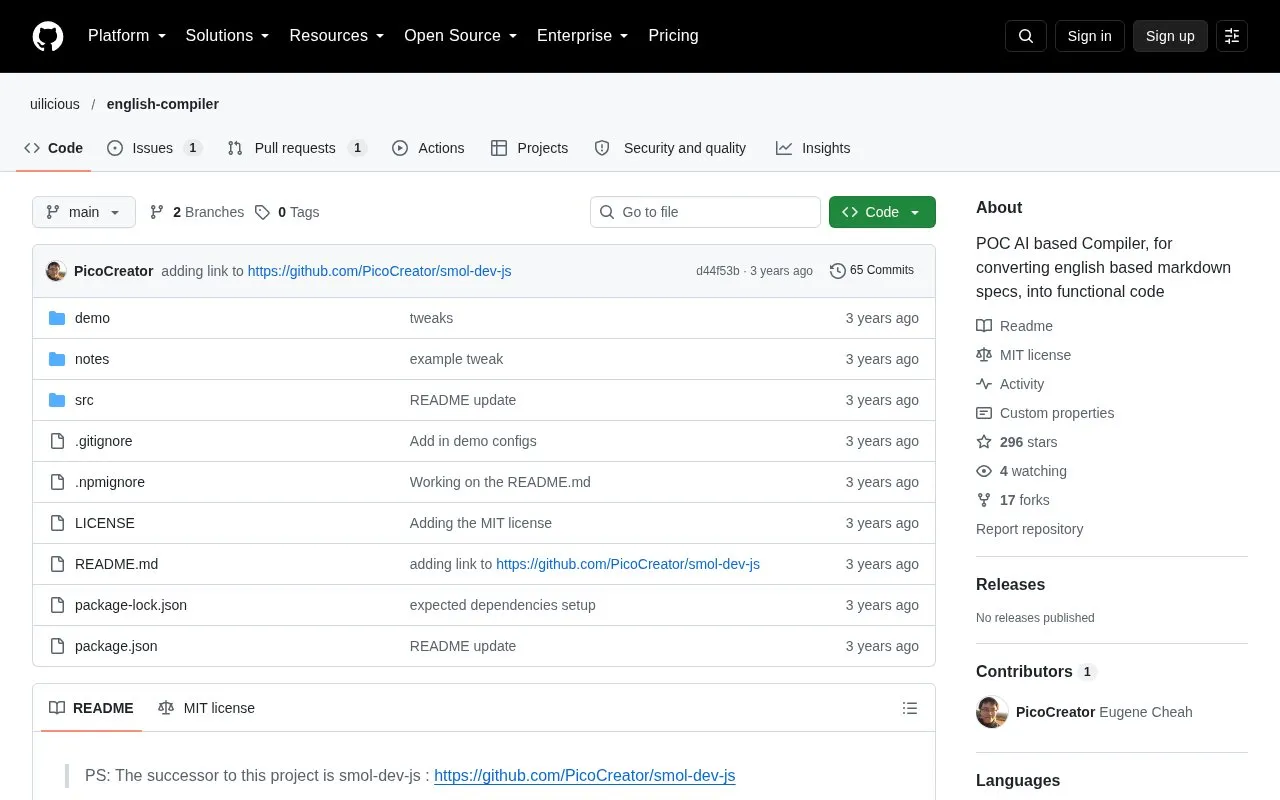Click the Sign up button
This screenshot has height=800, width=1280.
point(1170,36)
